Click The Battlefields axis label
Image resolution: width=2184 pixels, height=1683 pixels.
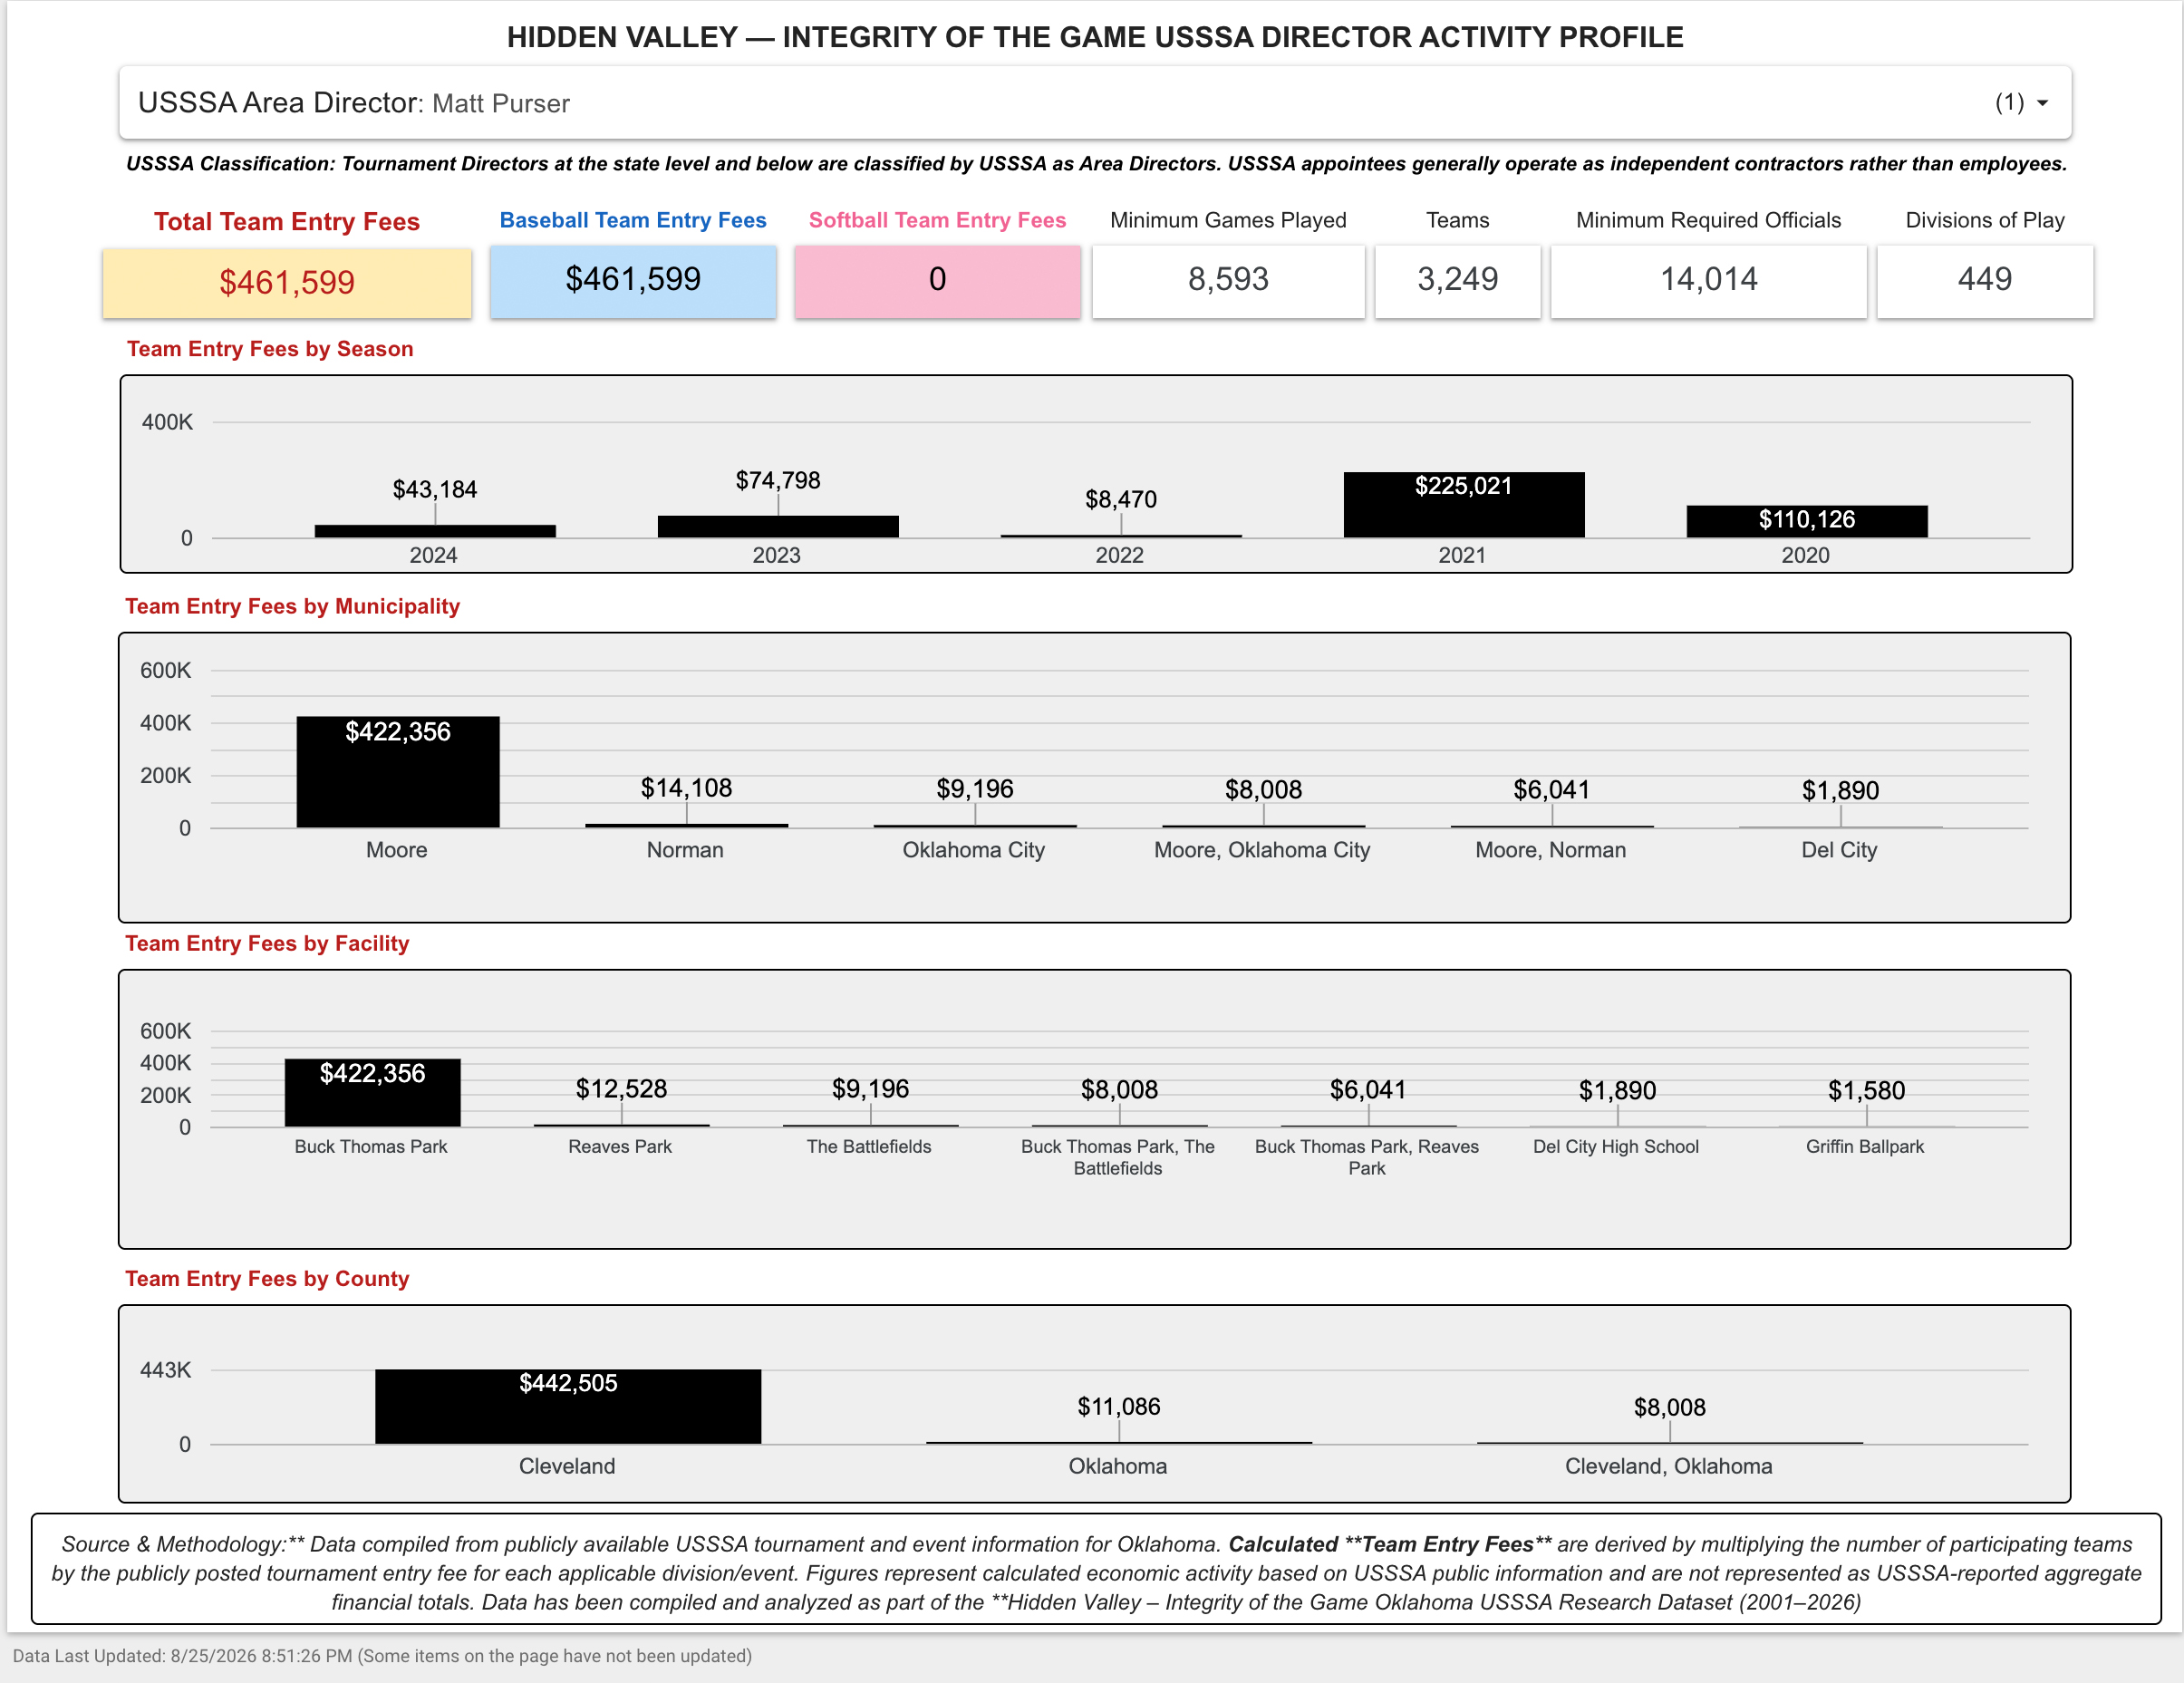tap(869, 1147)
